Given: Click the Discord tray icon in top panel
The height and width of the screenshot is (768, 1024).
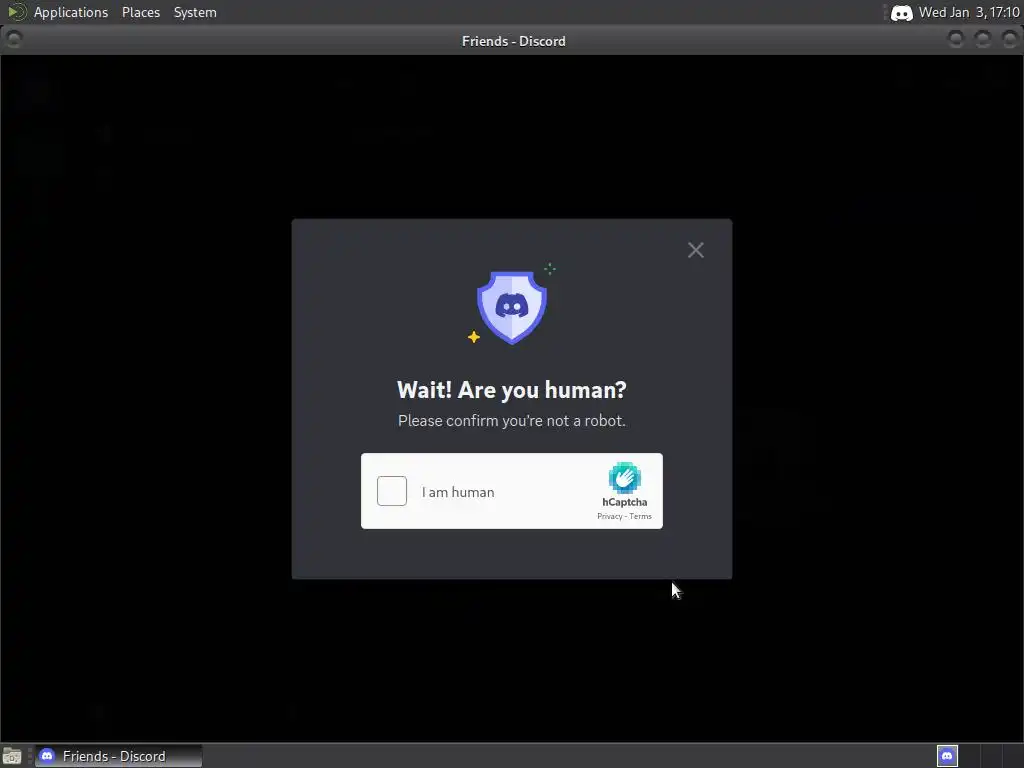Looking at the screenshot, I should pyautogui.click(x=901, y=12).
